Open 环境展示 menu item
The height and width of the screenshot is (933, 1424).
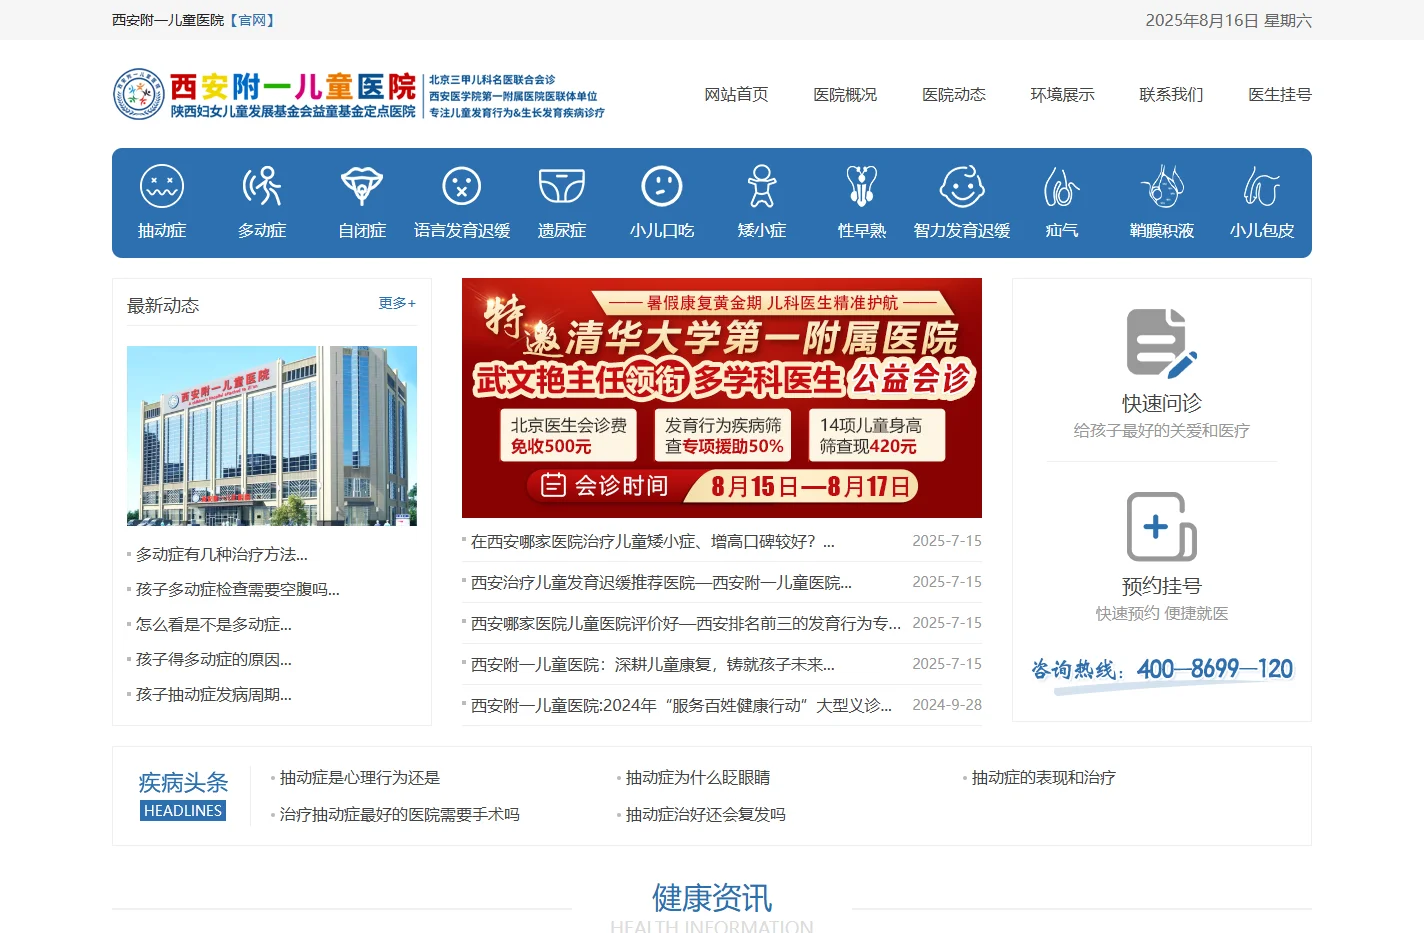tap(1062, 94)
